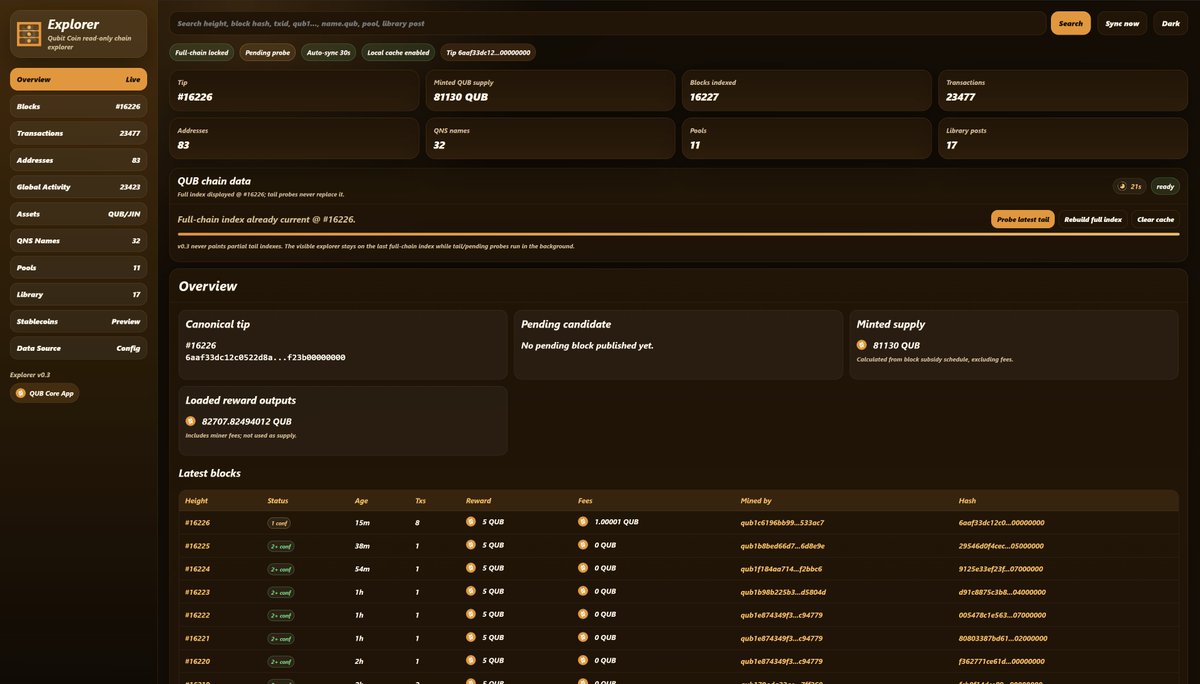The image size is (1200, 684).
Task: Open miner address qub1c6196bb99...533ac7
Action: coord(782,522)
